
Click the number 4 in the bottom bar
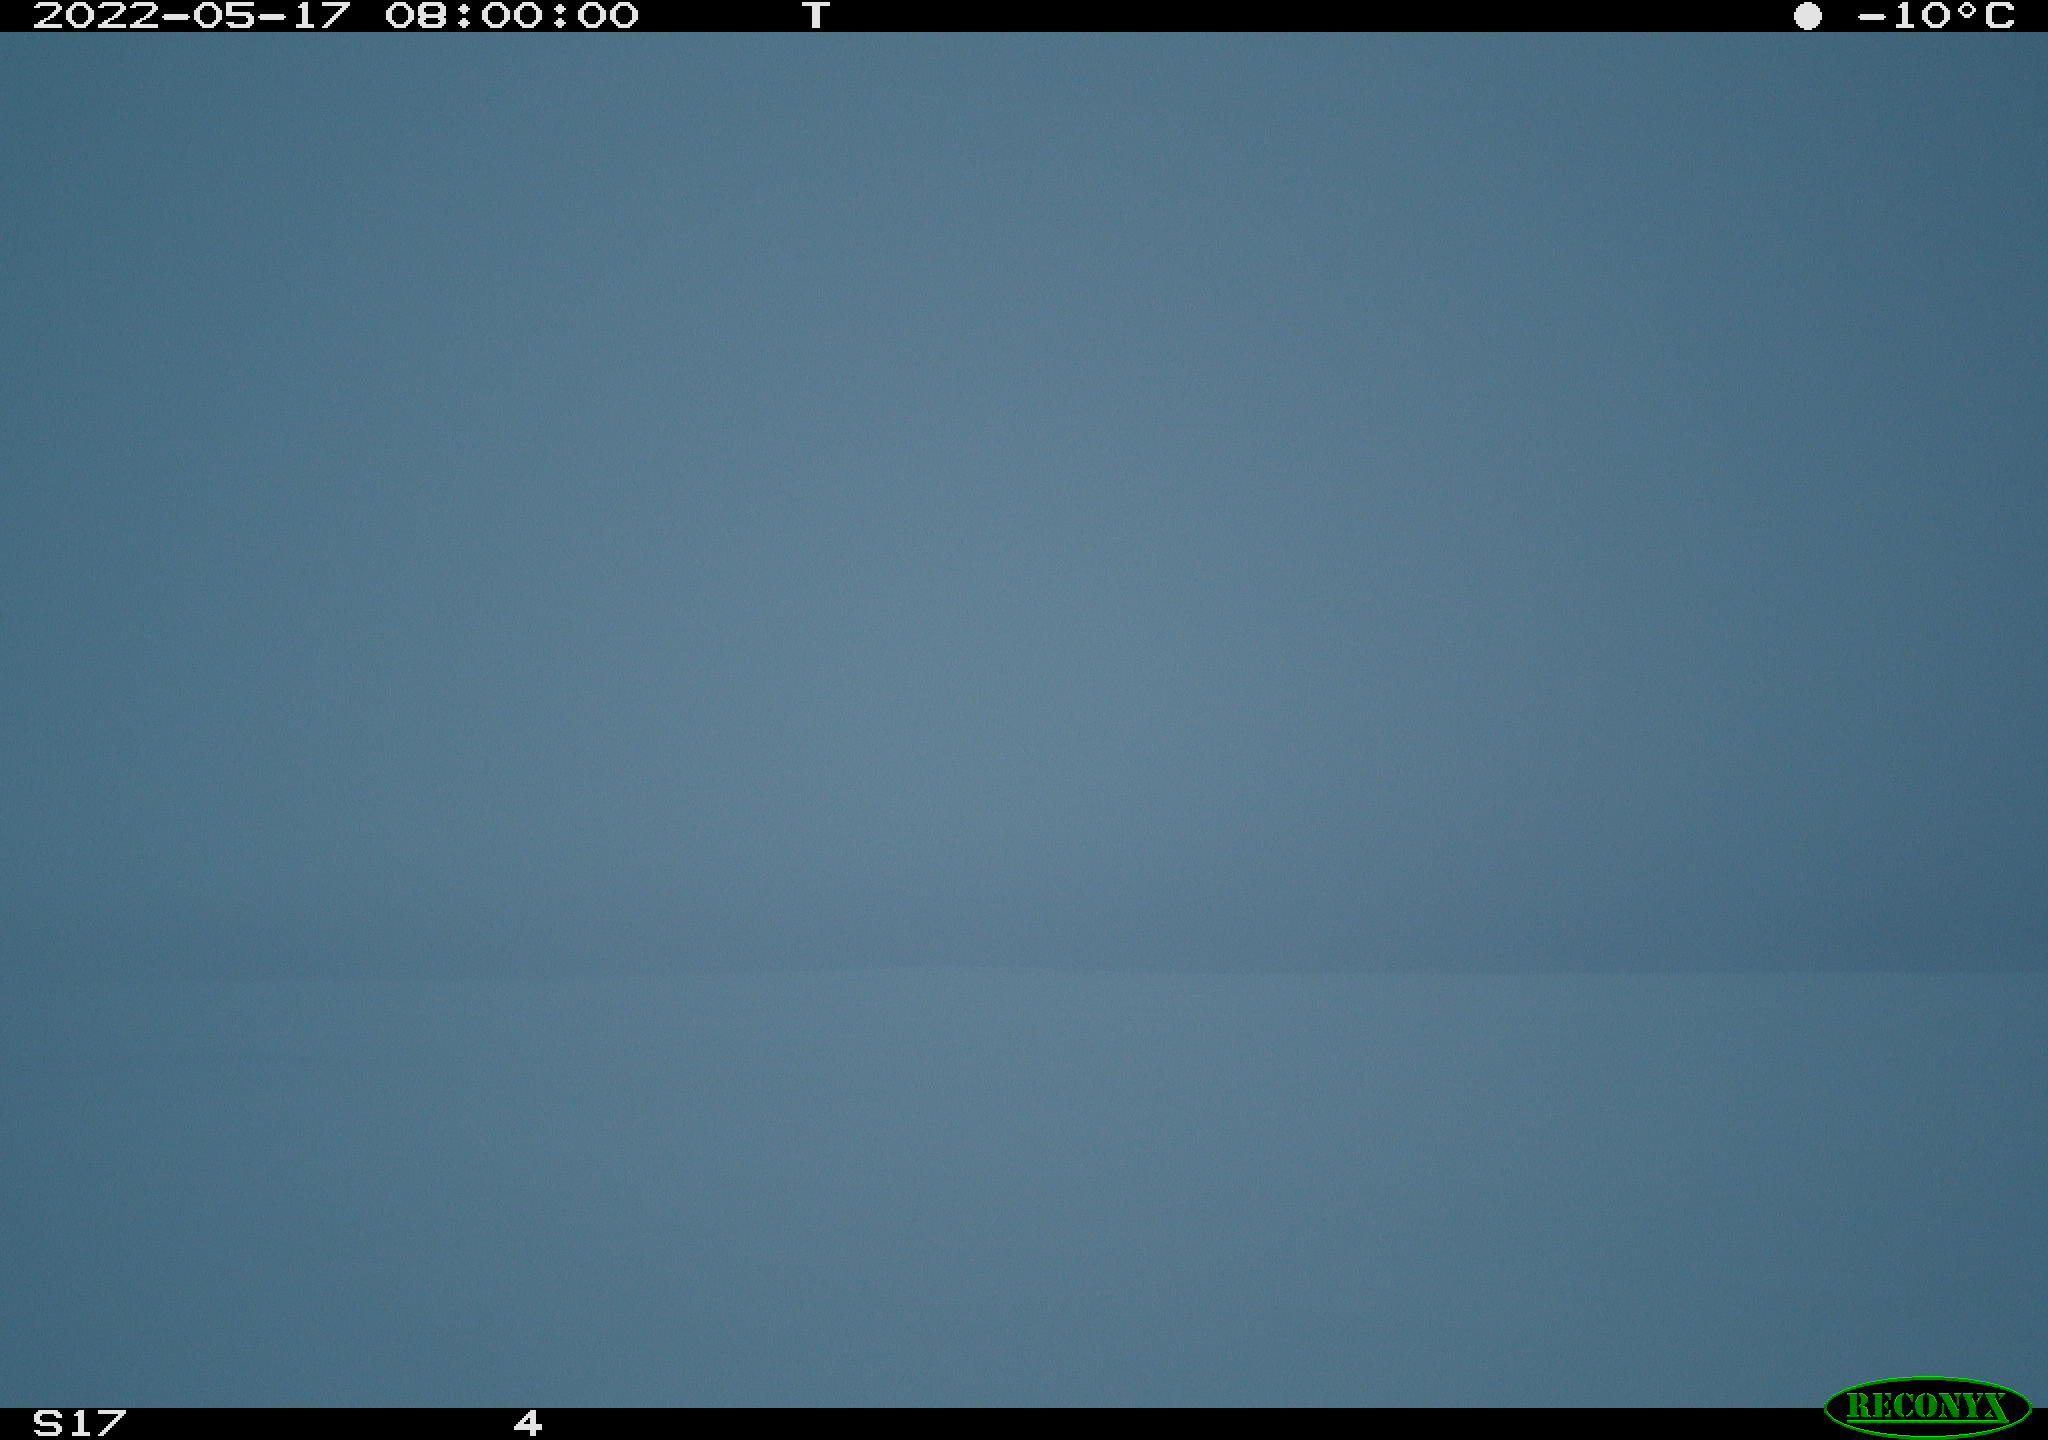528,1423
